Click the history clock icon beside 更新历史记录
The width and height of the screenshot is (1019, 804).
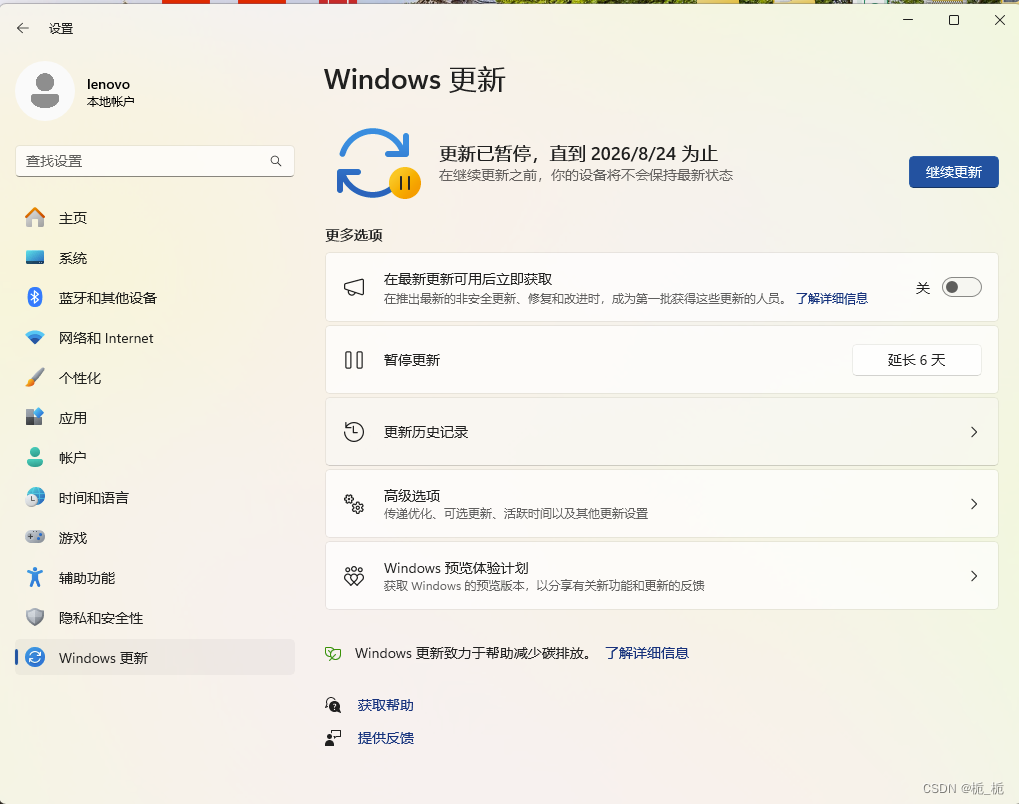[354, 432]
